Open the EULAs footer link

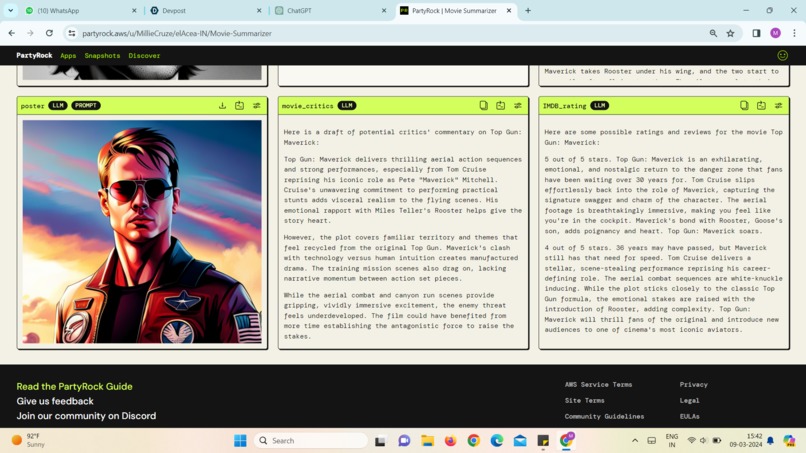[x=689, y=416]
